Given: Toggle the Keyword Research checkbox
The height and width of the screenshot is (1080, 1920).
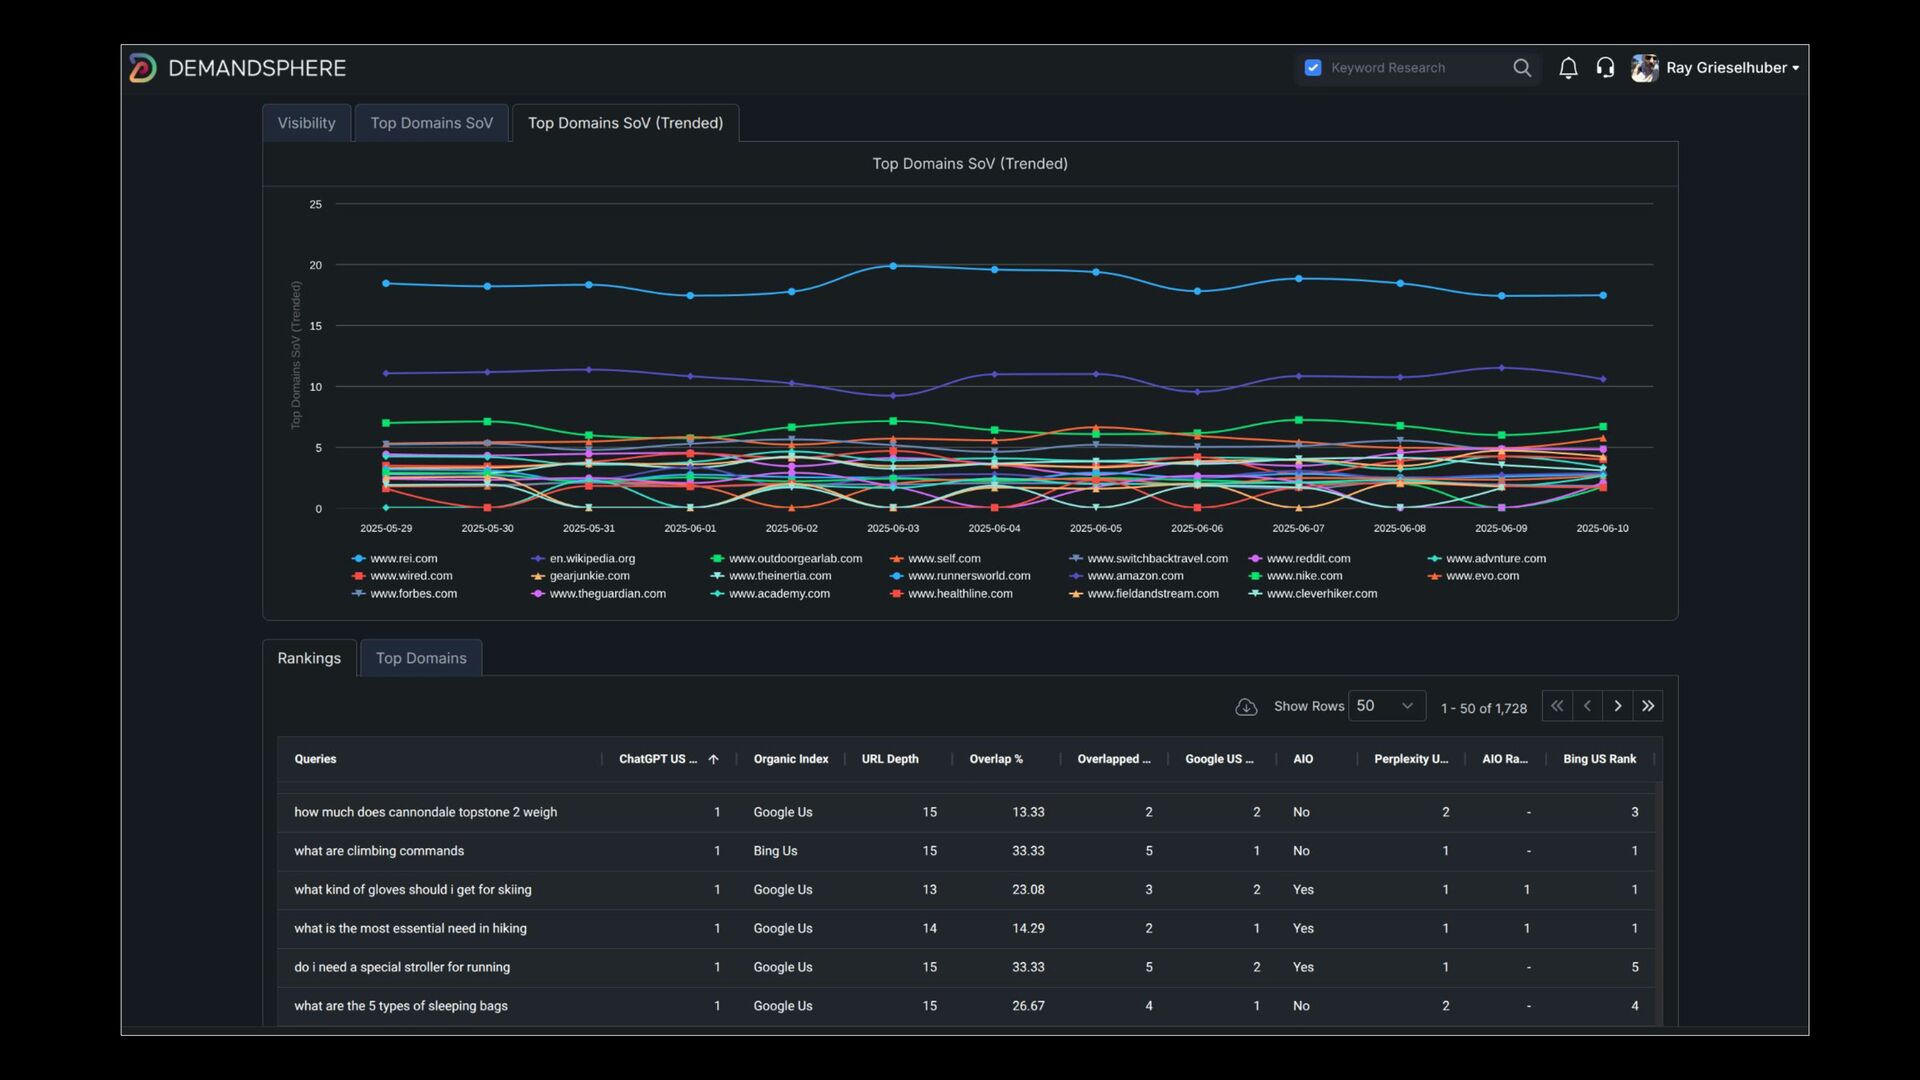Looking at the screenshot, I should 1313,68.
